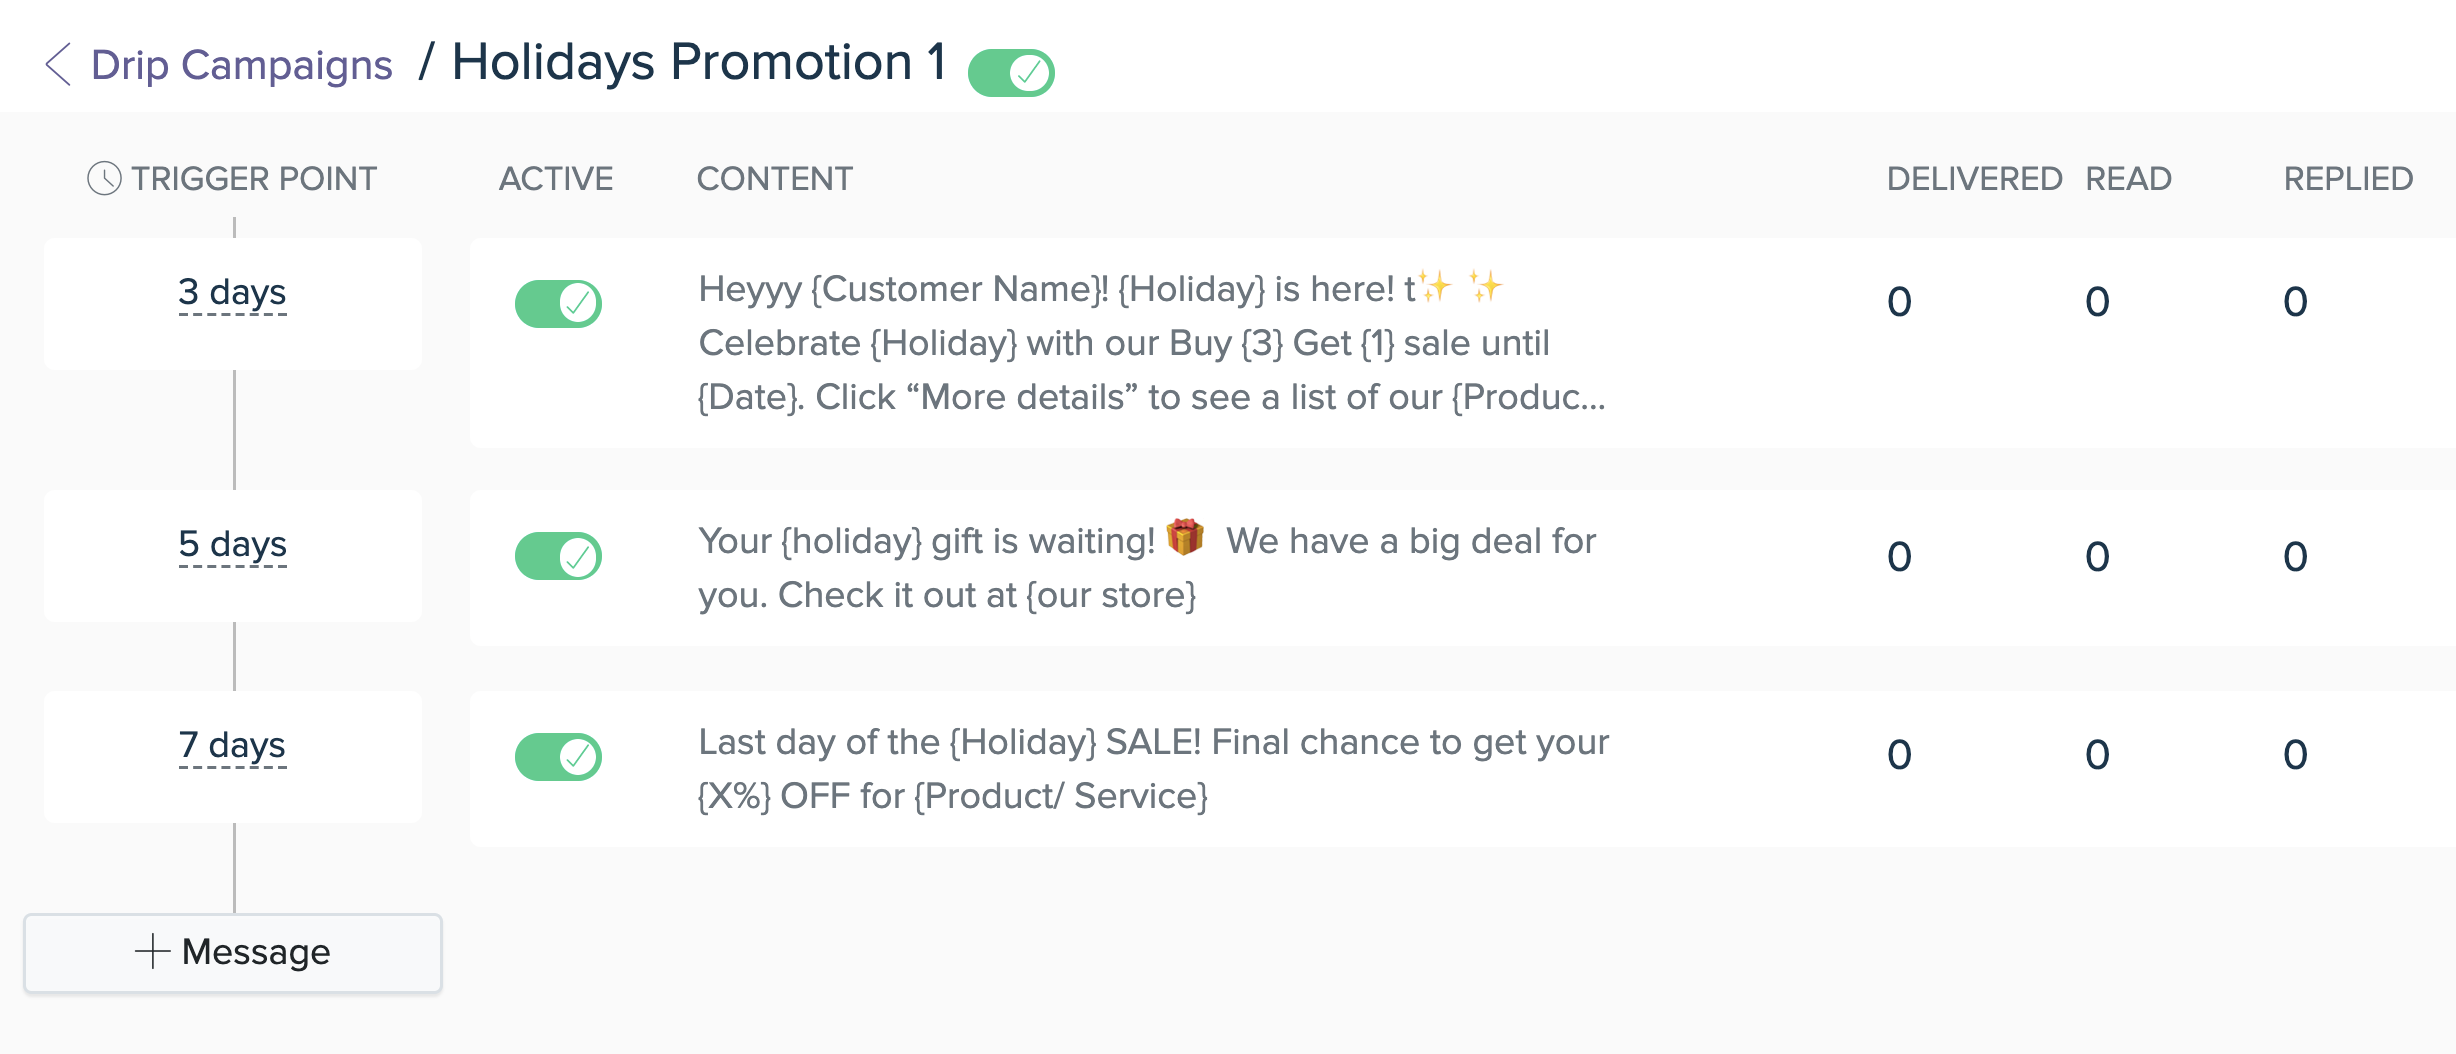Image resolution: width=2456 pixels, height=1054 pixels.
Task: Turn off the 5 days message toggle
Action: click(558, 556)
